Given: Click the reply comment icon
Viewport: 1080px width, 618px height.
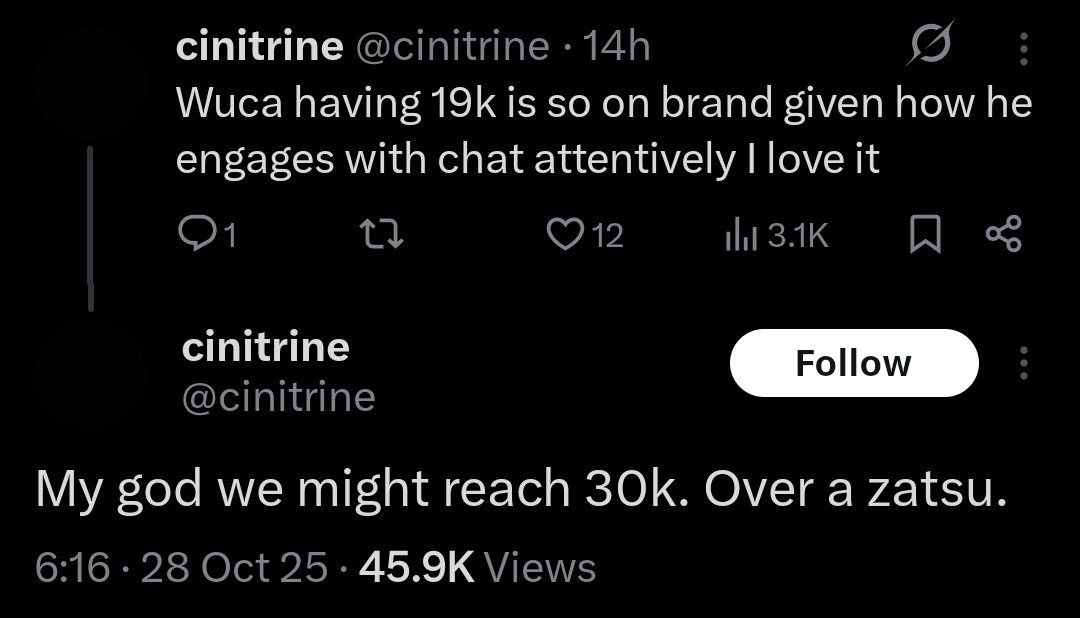Looking at the screenshot, I should point(193,235).
